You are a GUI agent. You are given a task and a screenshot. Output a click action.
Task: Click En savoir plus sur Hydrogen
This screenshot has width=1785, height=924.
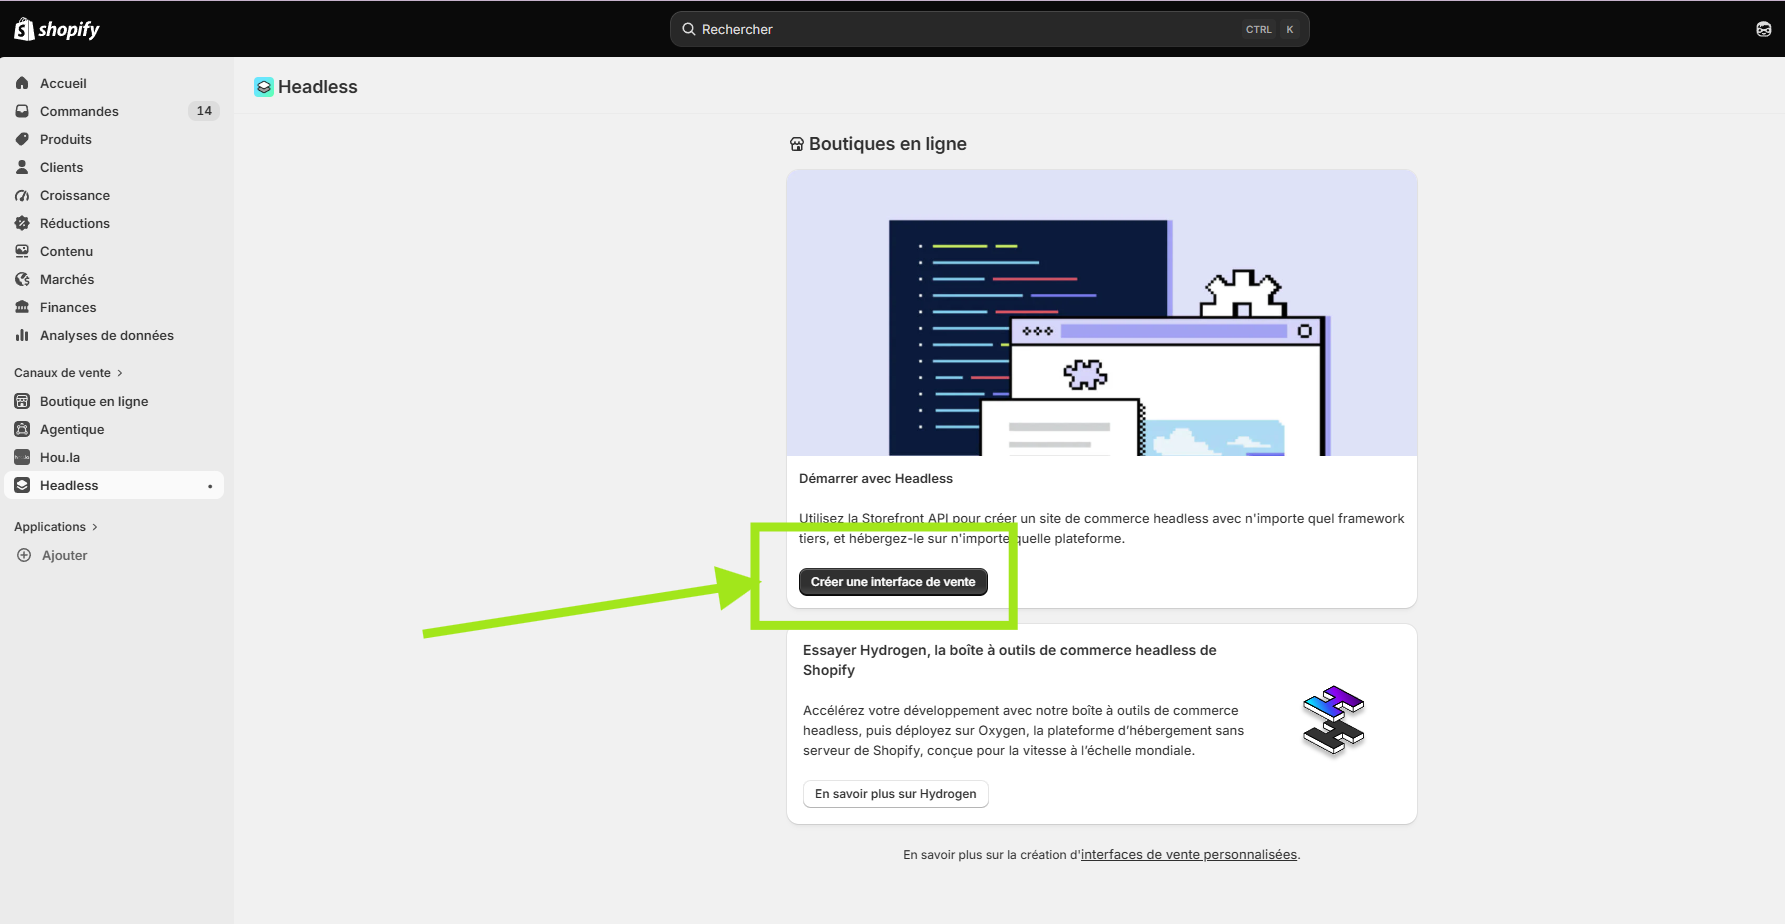coord(896,794)
